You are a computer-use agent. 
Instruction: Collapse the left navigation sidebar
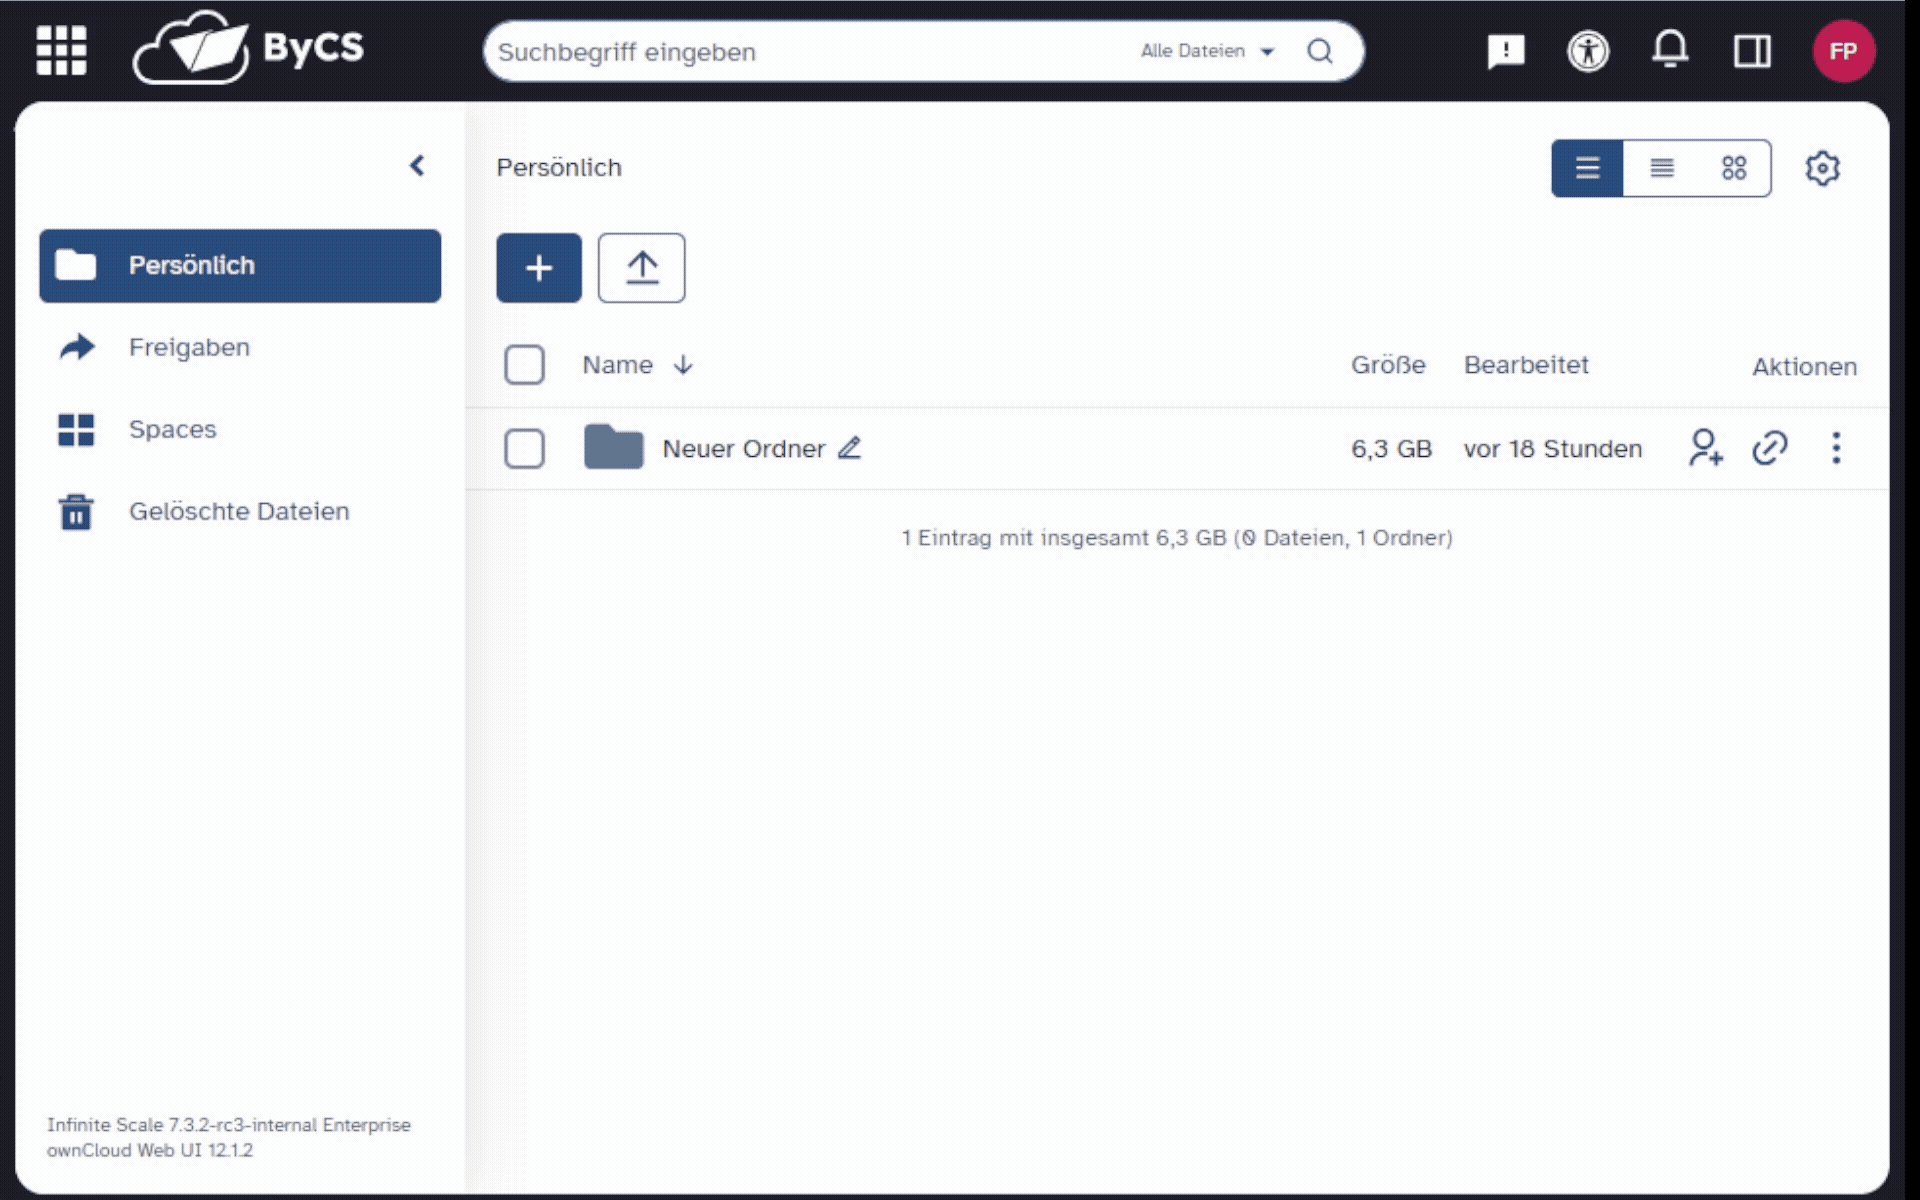pyautogui.click(x=417, y=166)
